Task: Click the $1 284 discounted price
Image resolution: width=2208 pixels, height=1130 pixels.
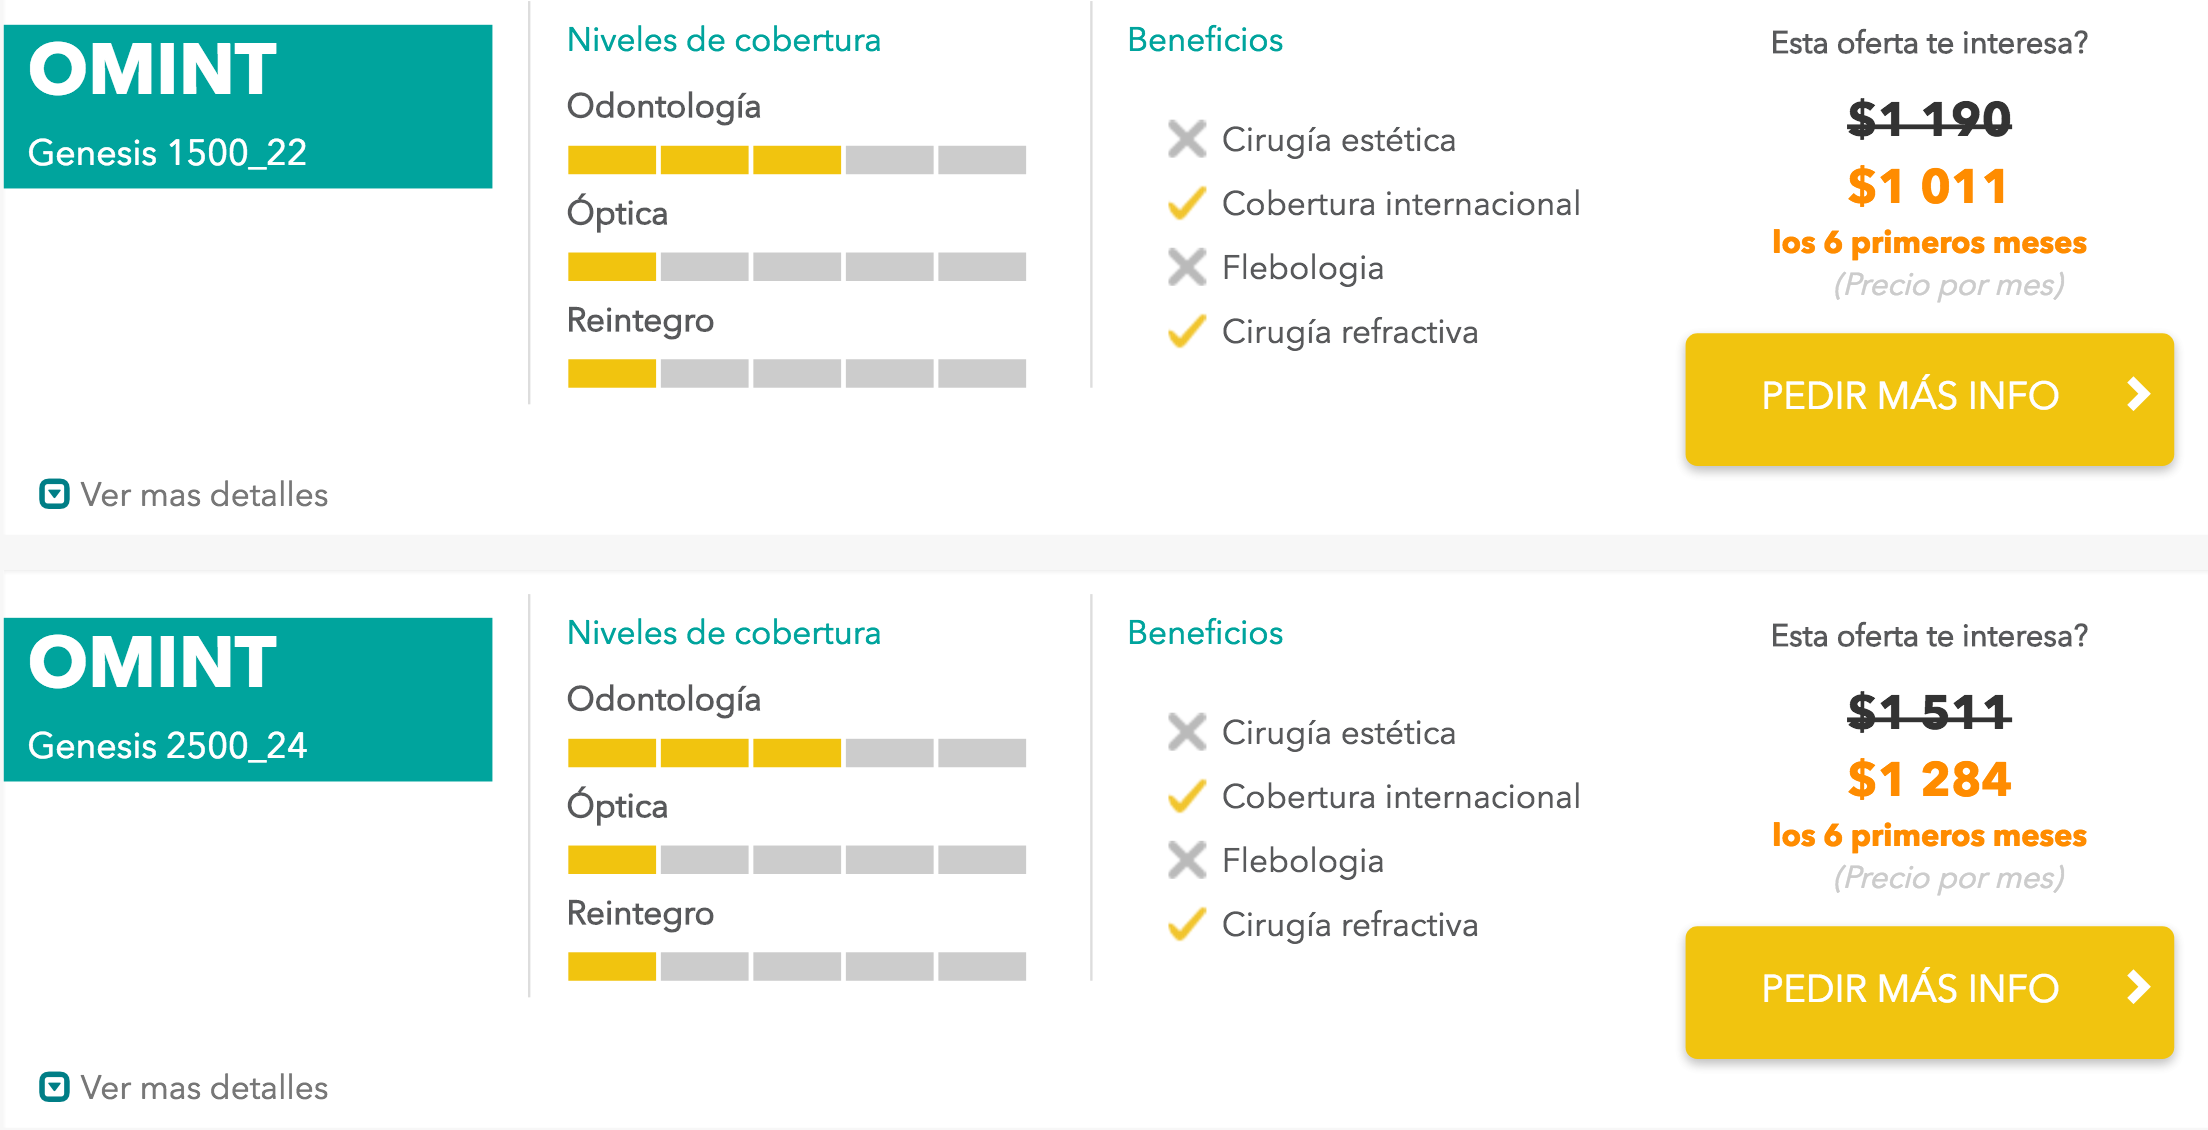Action: pos(1928,780)
